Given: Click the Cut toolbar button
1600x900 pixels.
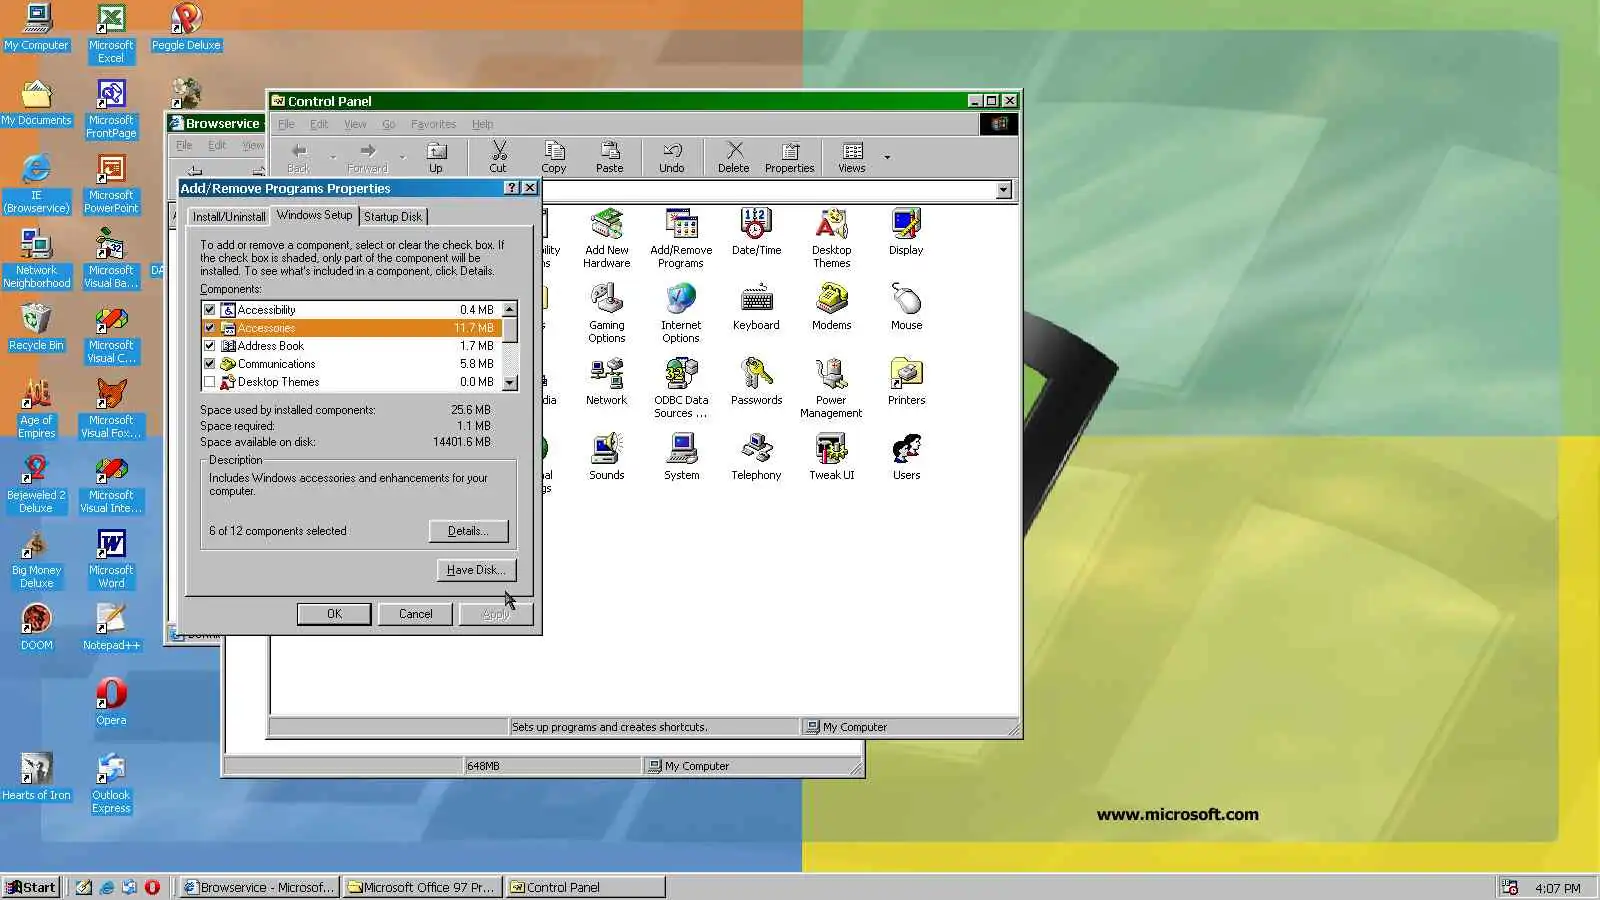Looking at the screenshot, I should coord(498,157).
